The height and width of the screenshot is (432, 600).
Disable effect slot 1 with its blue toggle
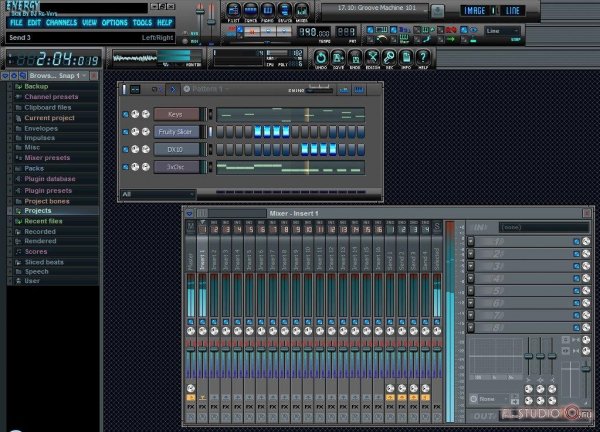point(576,241)
